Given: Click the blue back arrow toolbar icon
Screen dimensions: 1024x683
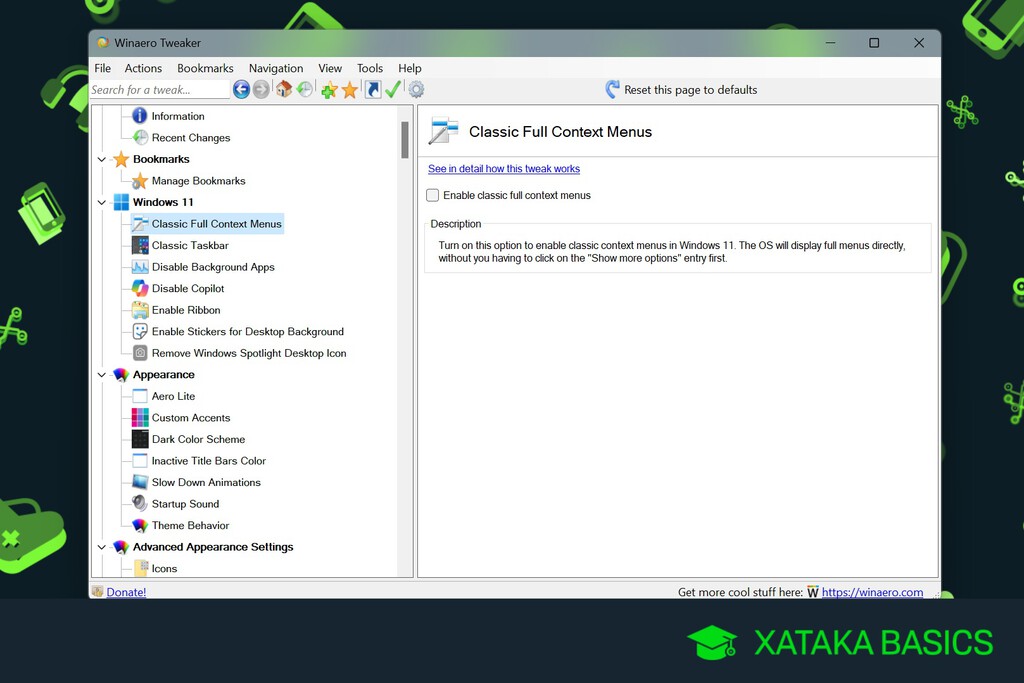Looking at the screenshot, I should (x=241, y=90).
